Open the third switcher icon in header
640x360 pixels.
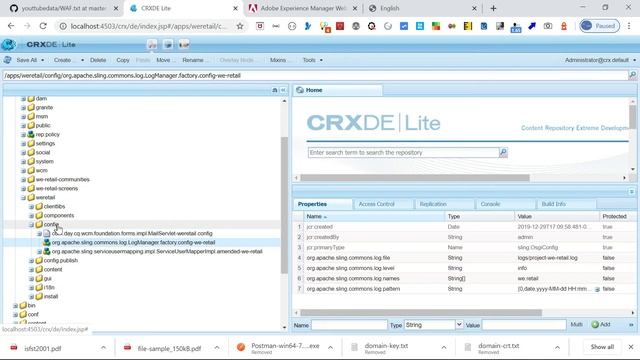pyautogui.click(x=184, y=44)
